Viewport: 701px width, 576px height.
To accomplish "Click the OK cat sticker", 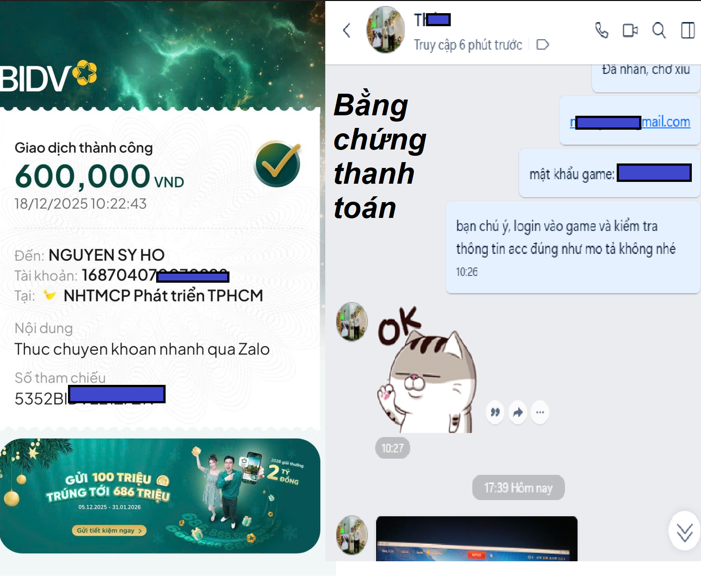I will (426, 369).
